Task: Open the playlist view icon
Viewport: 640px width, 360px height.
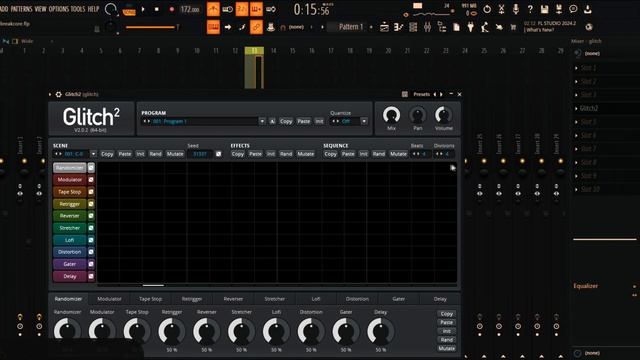Action: tap(384, 27)
